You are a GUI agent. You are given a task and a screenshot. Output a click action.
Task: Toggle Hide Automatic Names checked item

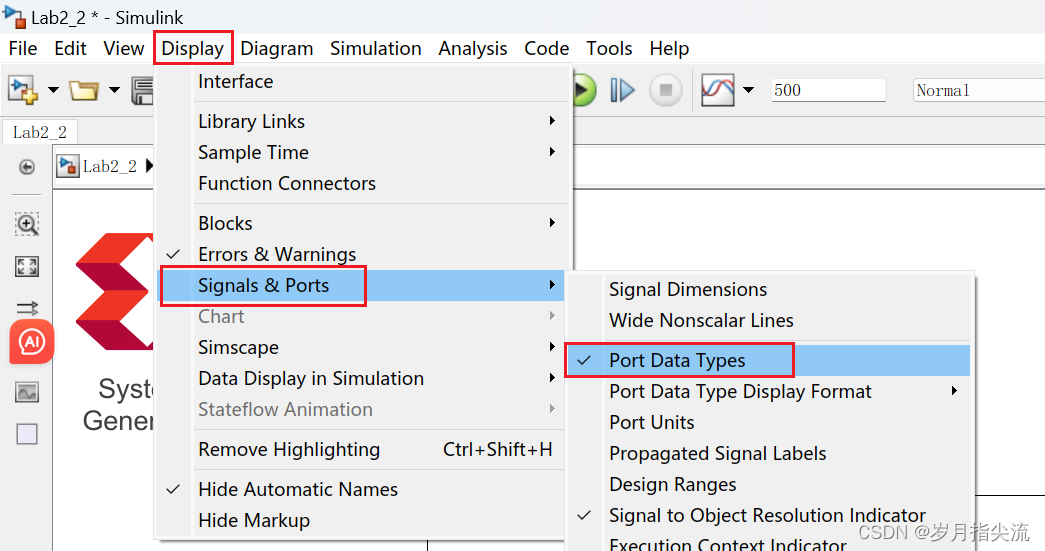pyautogui.click(x=363, y=489)
